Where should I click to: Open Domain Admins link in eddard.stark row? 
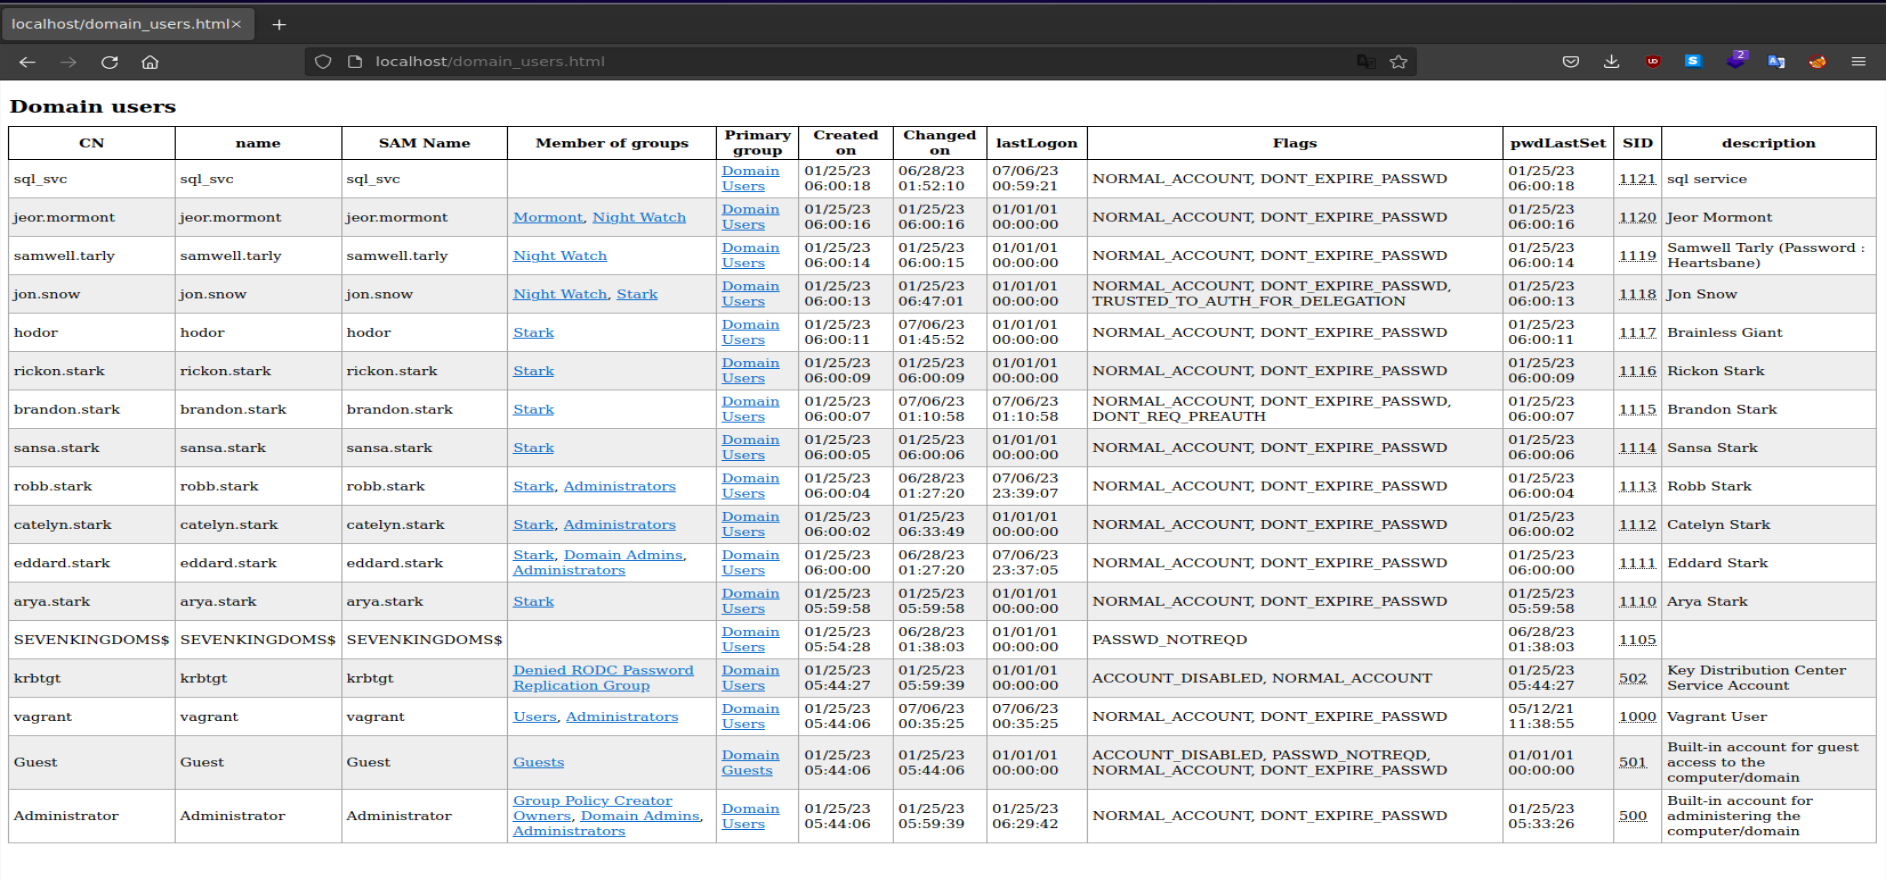coord(624,555)
